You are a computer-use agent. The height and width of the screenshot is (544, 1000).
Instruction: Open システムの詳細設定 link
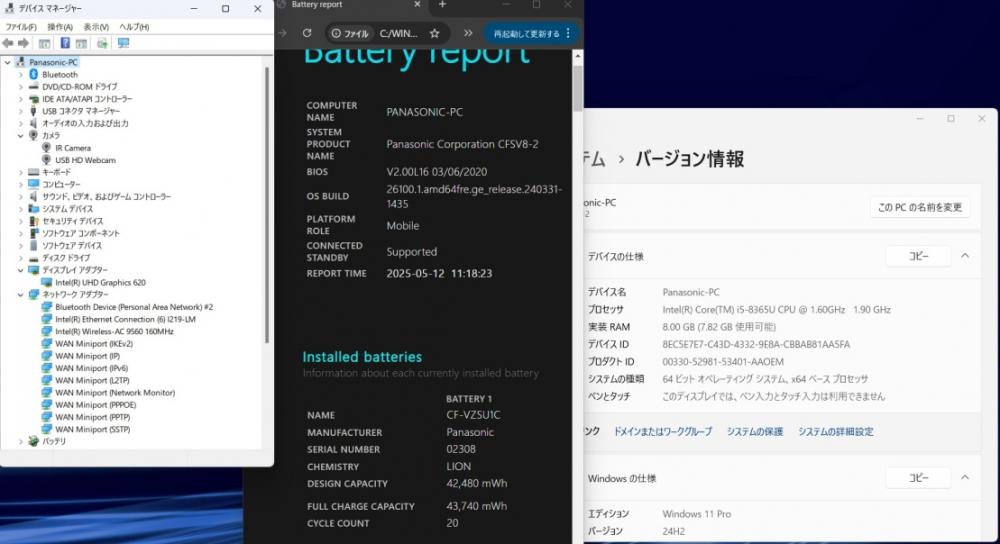(x=835, y=432)
